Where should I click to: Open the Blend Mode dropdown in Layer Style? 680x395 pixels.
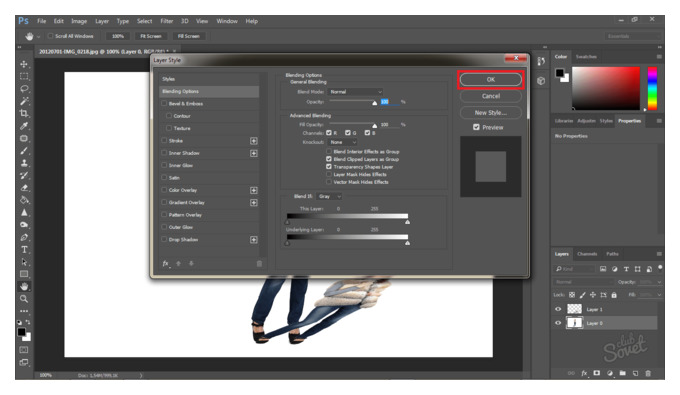click(356, 92)
